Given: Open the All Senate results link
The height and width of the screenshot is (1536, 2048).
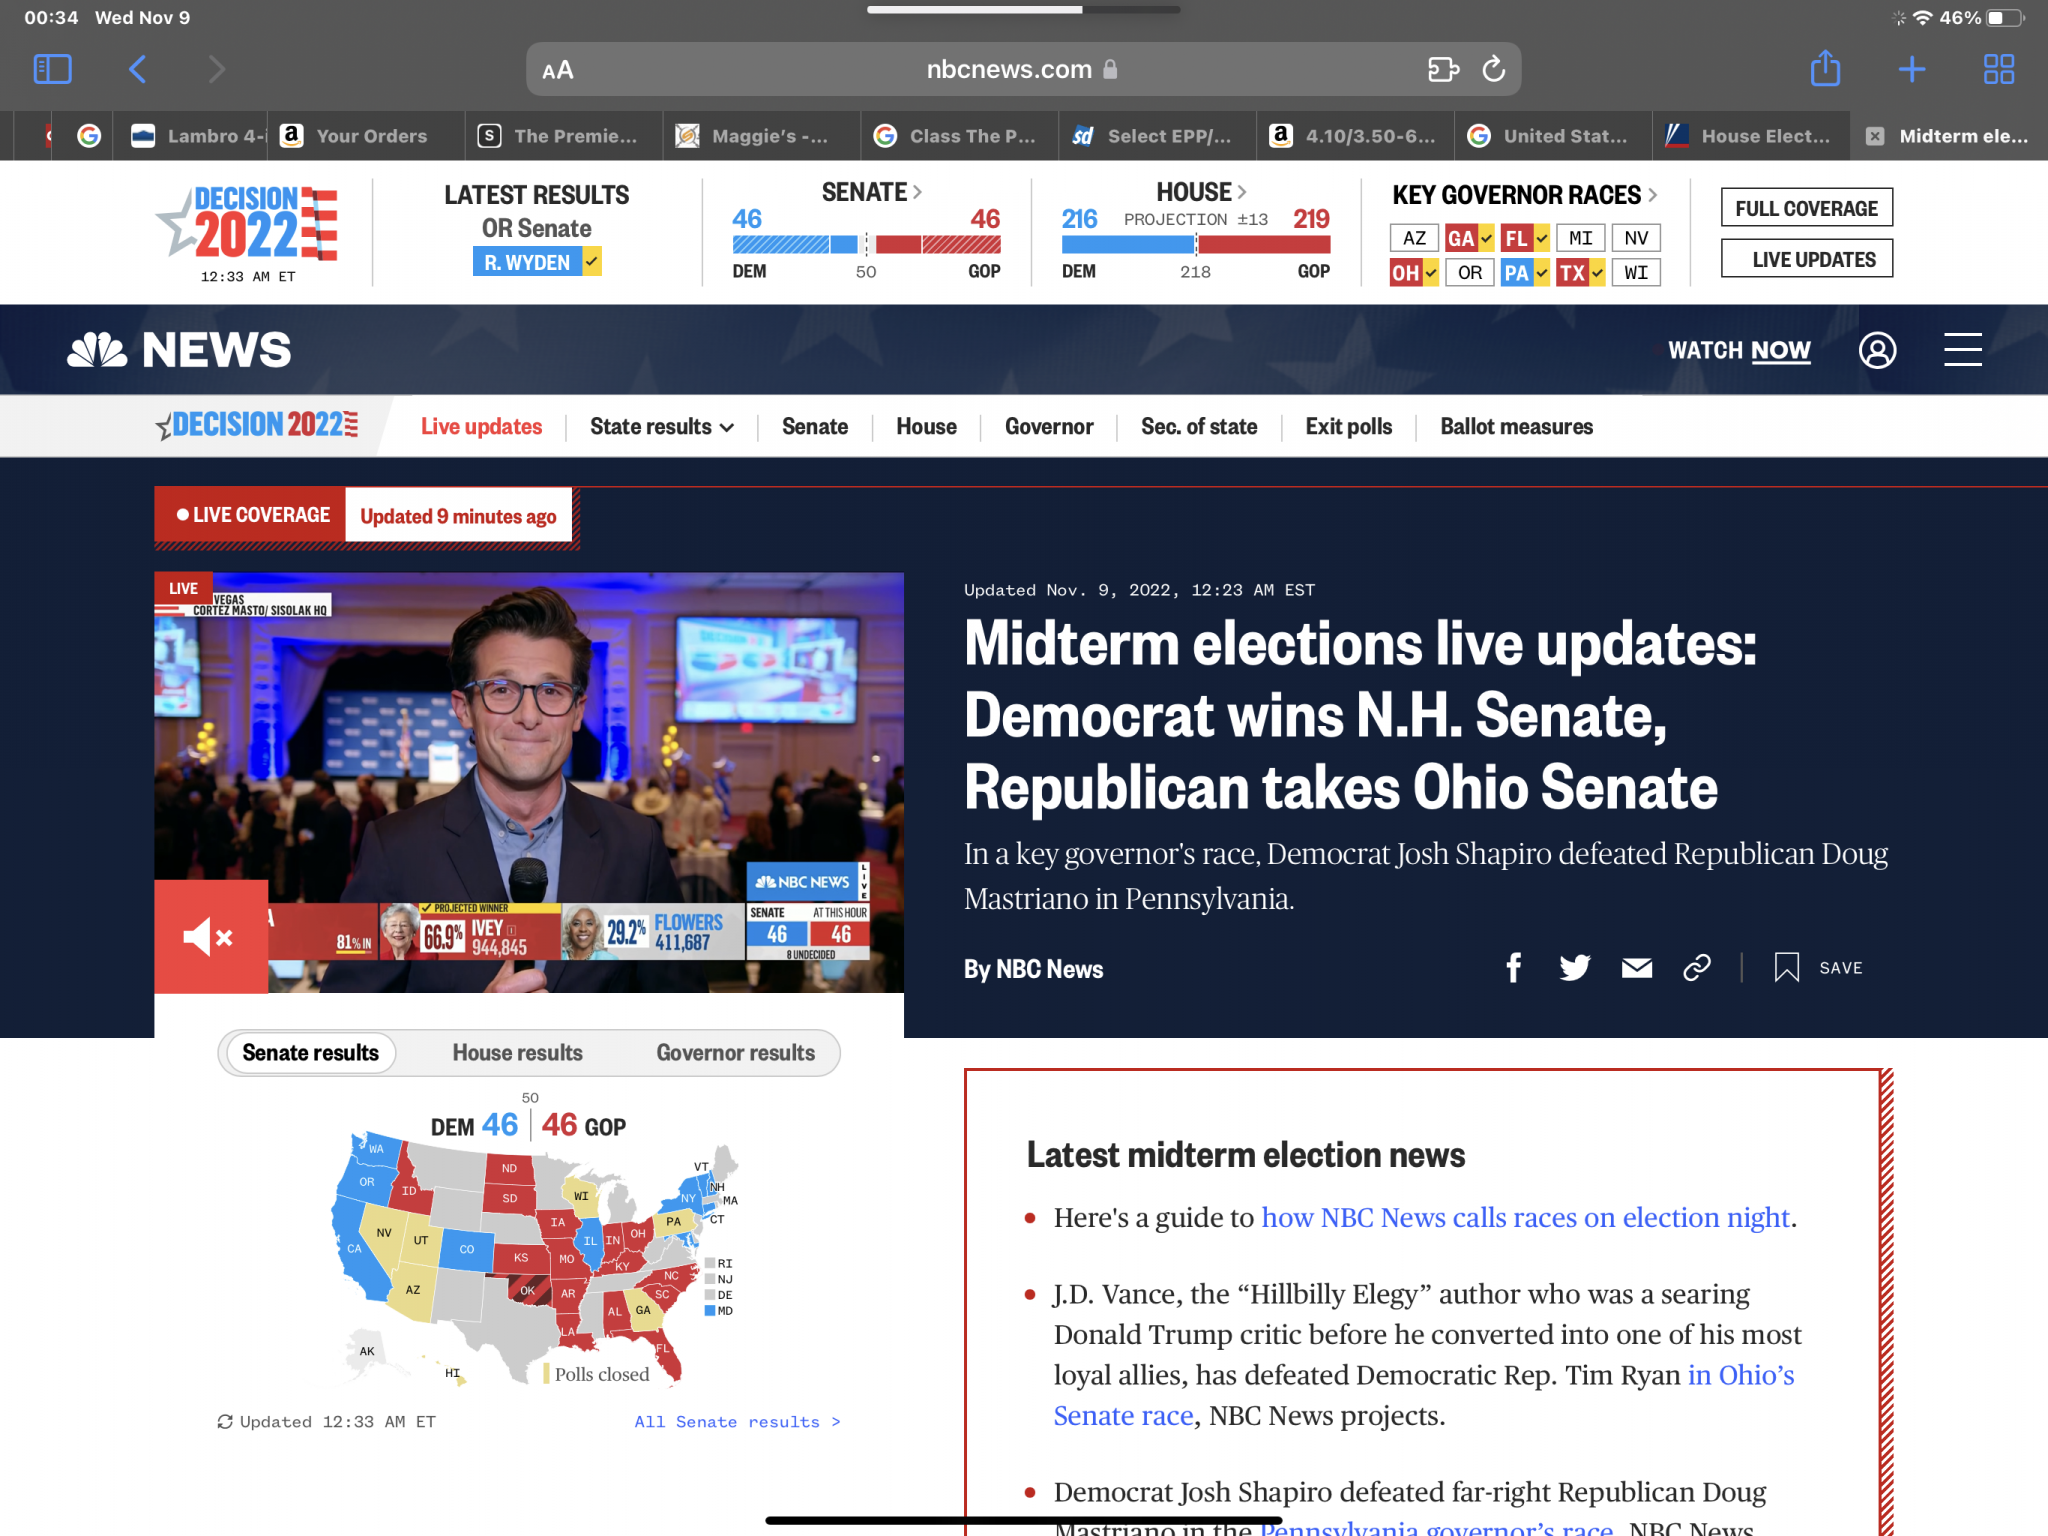Looking at the screenshot, I should 737,1422.
